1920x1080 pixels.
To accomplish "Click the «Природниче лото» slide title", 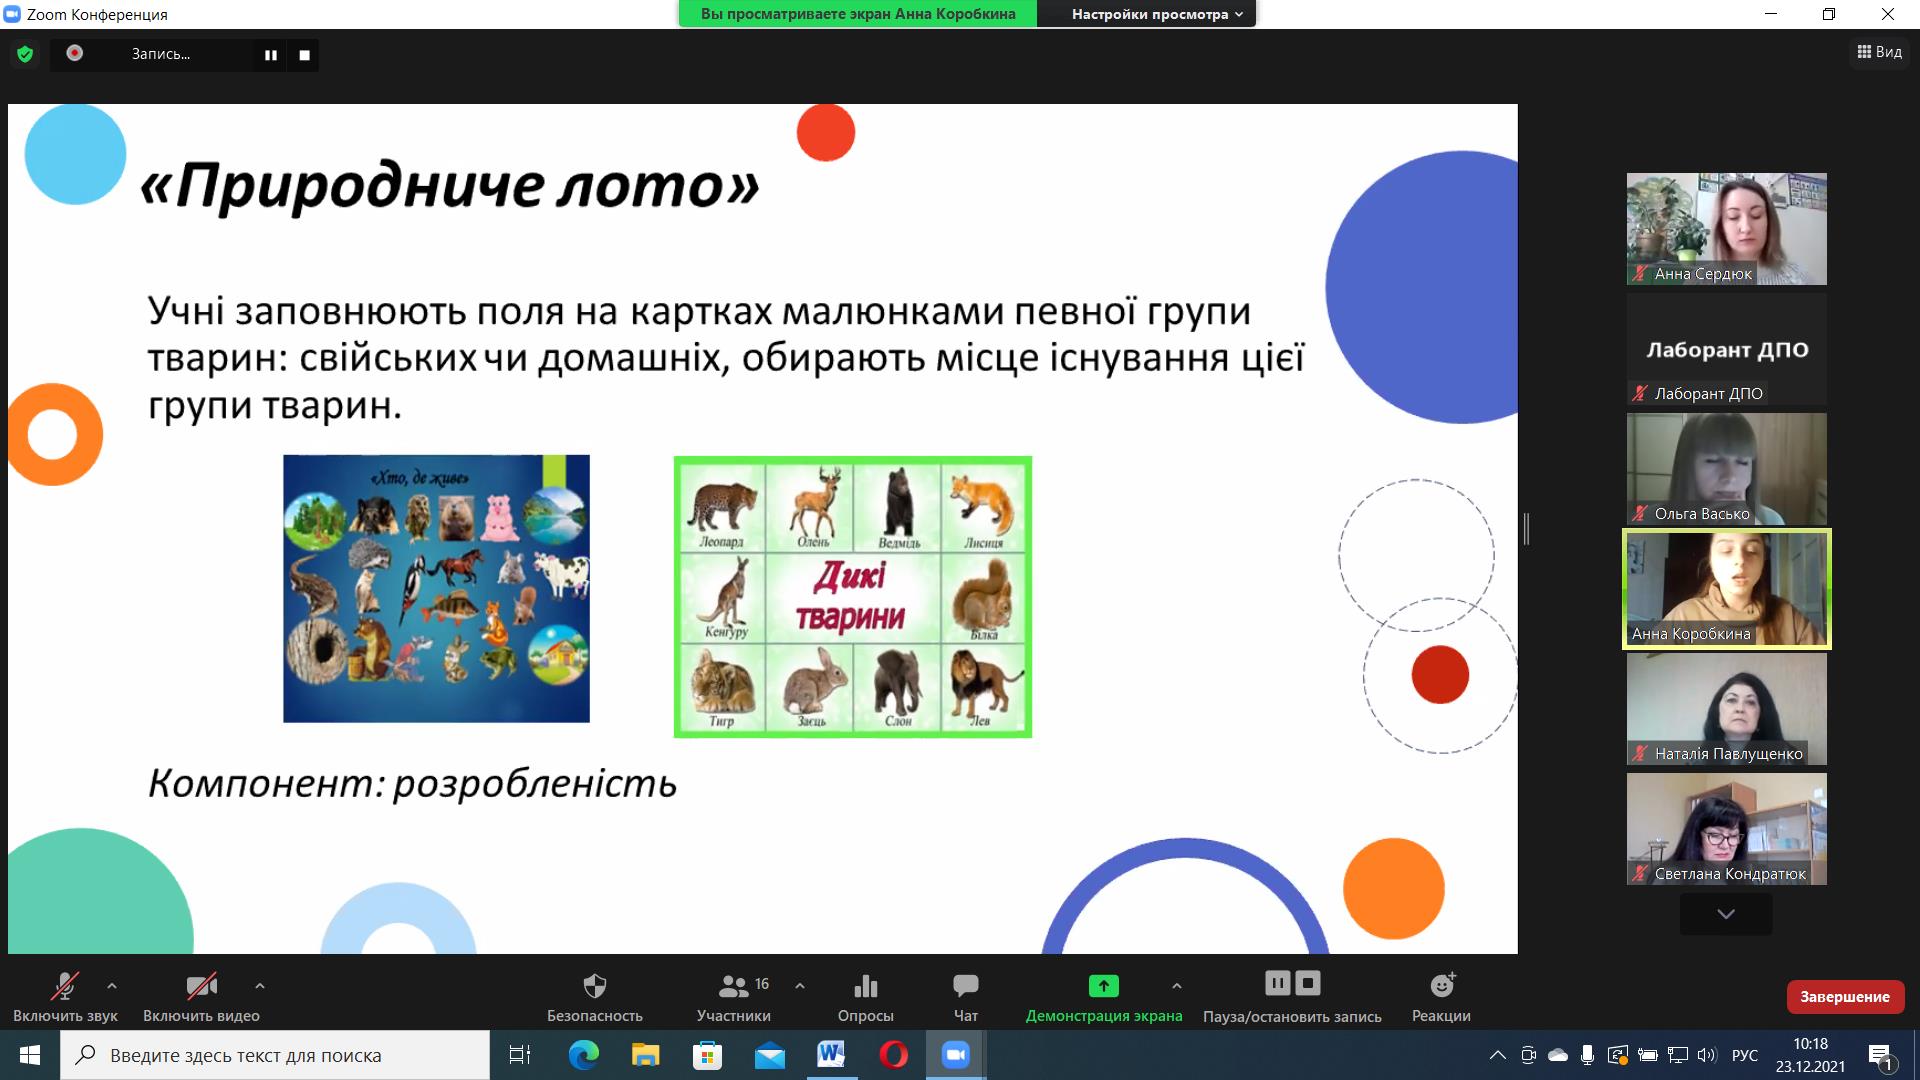I will tap(449, 186).
